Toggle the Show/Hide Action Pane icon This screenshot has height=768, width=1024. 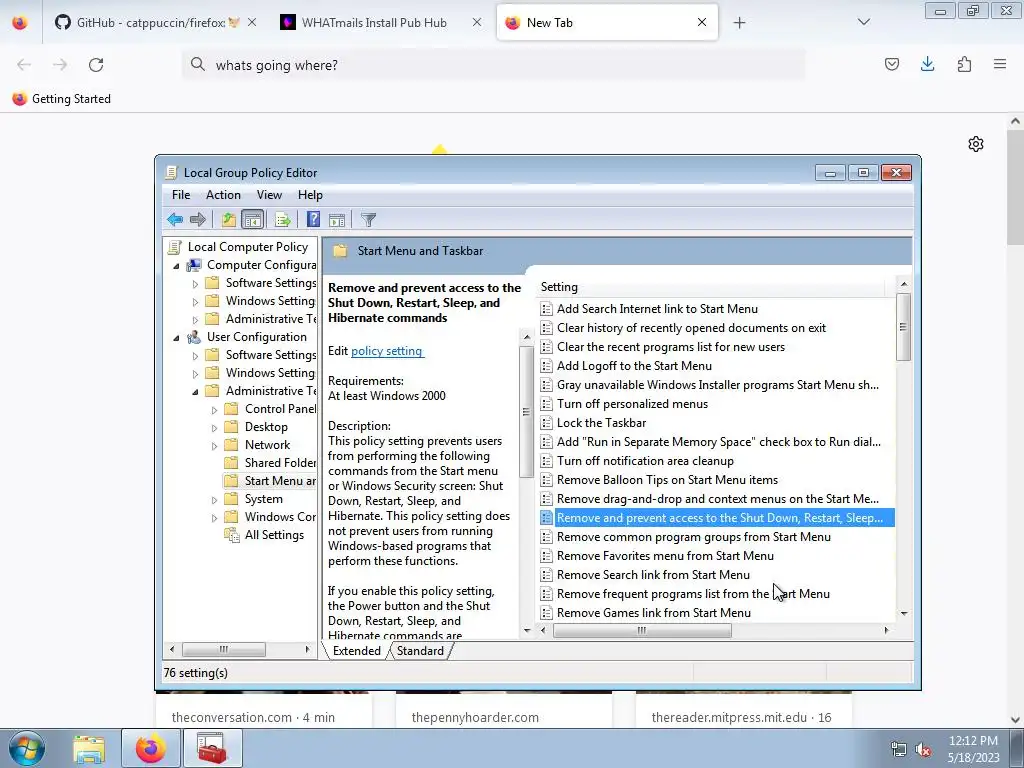click(337, 219)
